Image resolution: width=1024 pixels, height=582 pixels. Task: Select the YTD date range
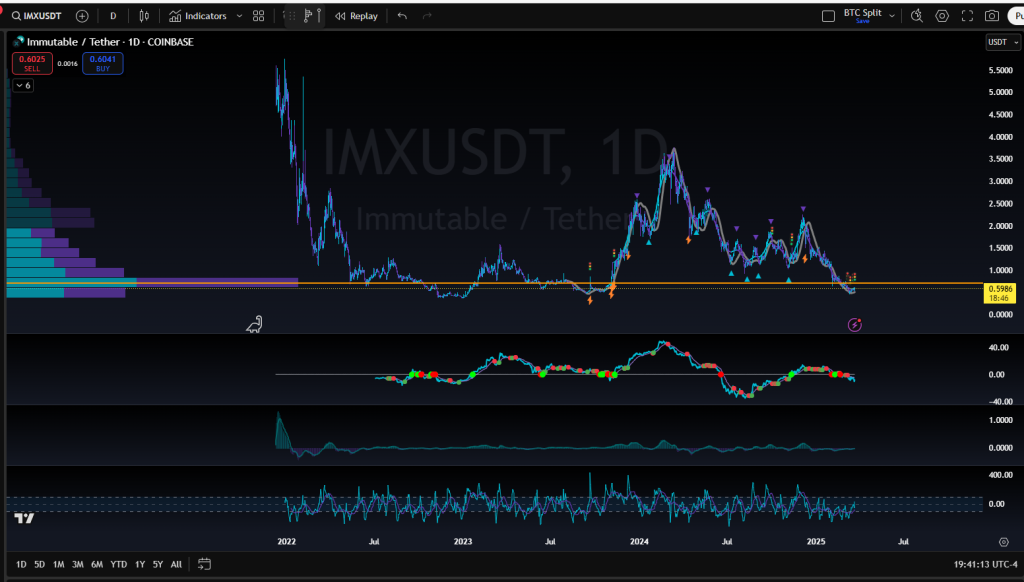(x=118, y=564)
